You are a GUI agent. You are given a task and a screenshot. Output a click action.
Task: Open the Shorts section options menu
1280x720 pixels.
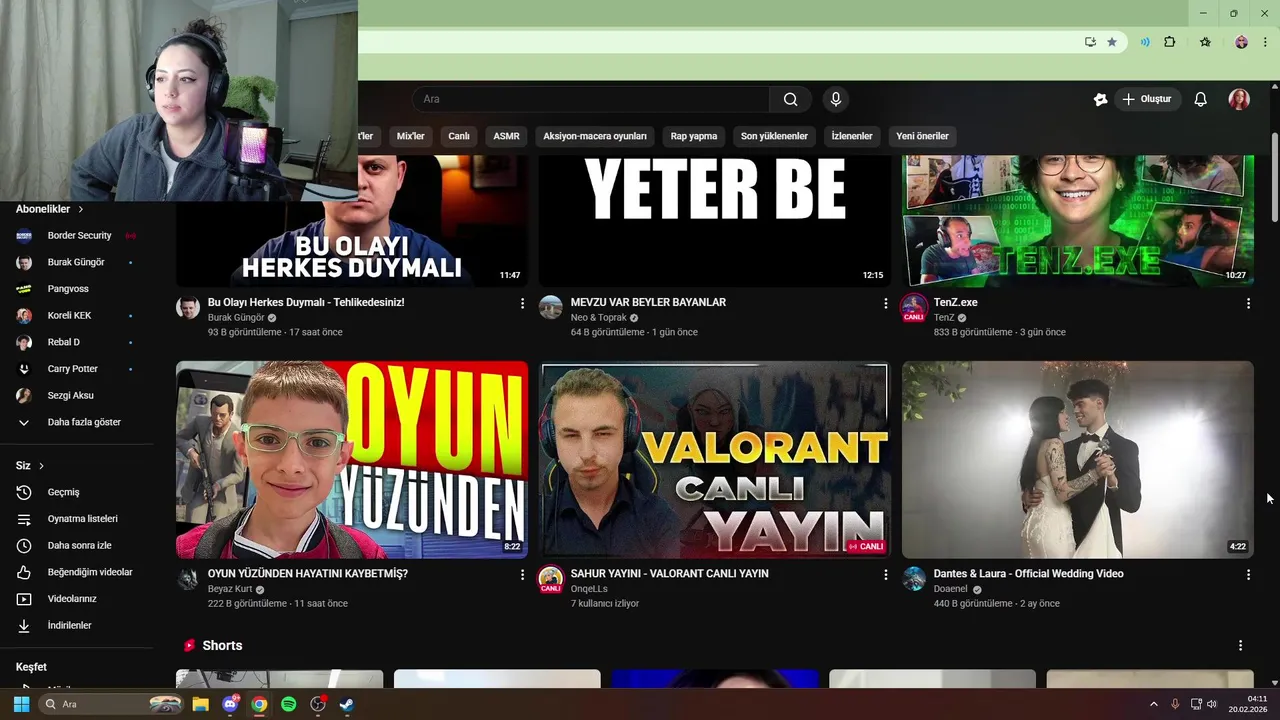1240,646
